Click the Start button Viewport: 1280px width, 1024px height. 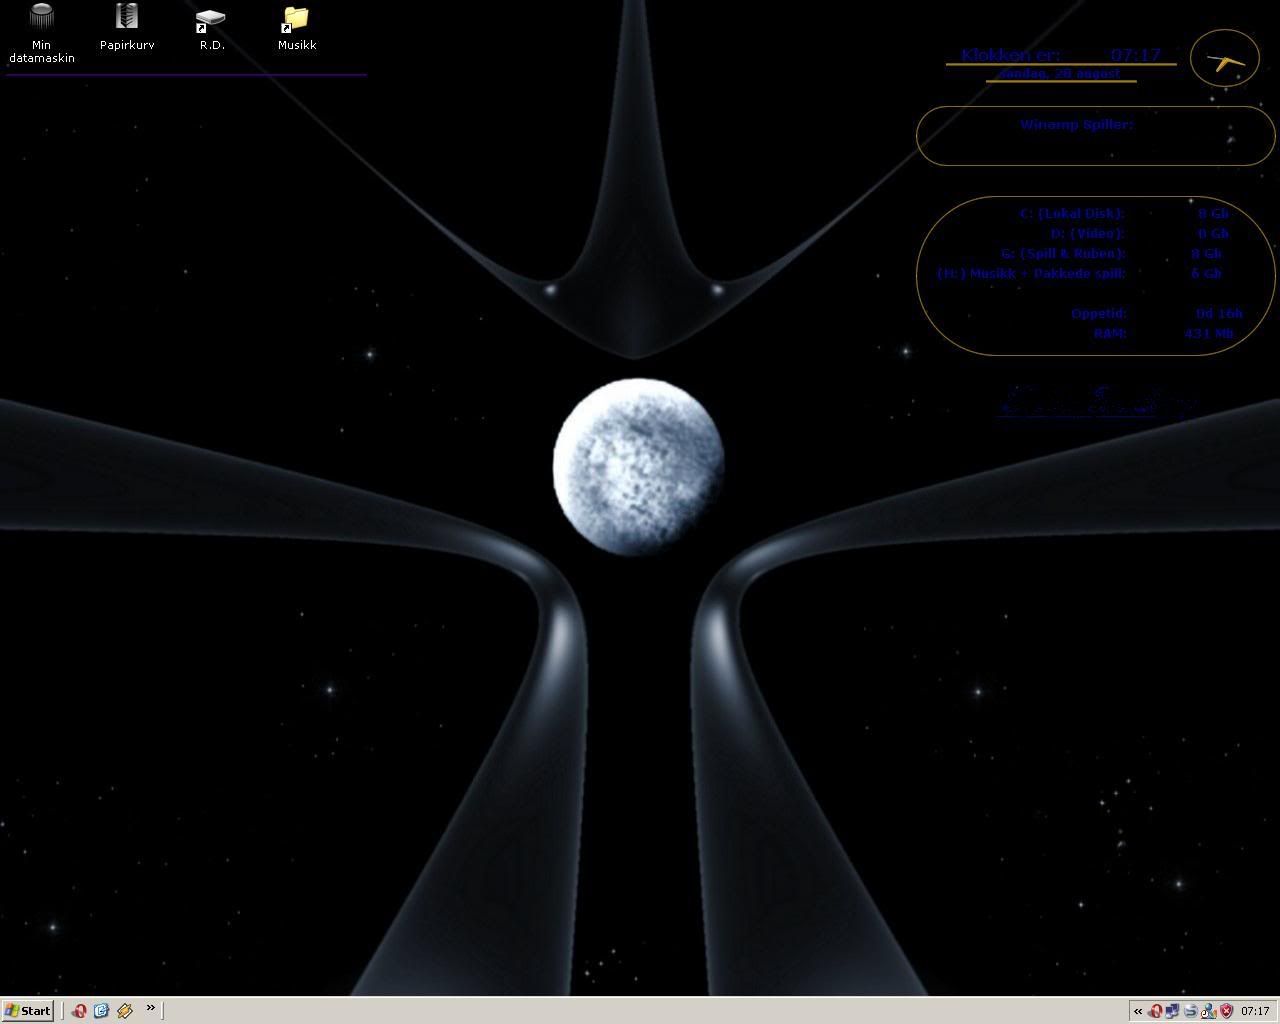click(28, 1011)
